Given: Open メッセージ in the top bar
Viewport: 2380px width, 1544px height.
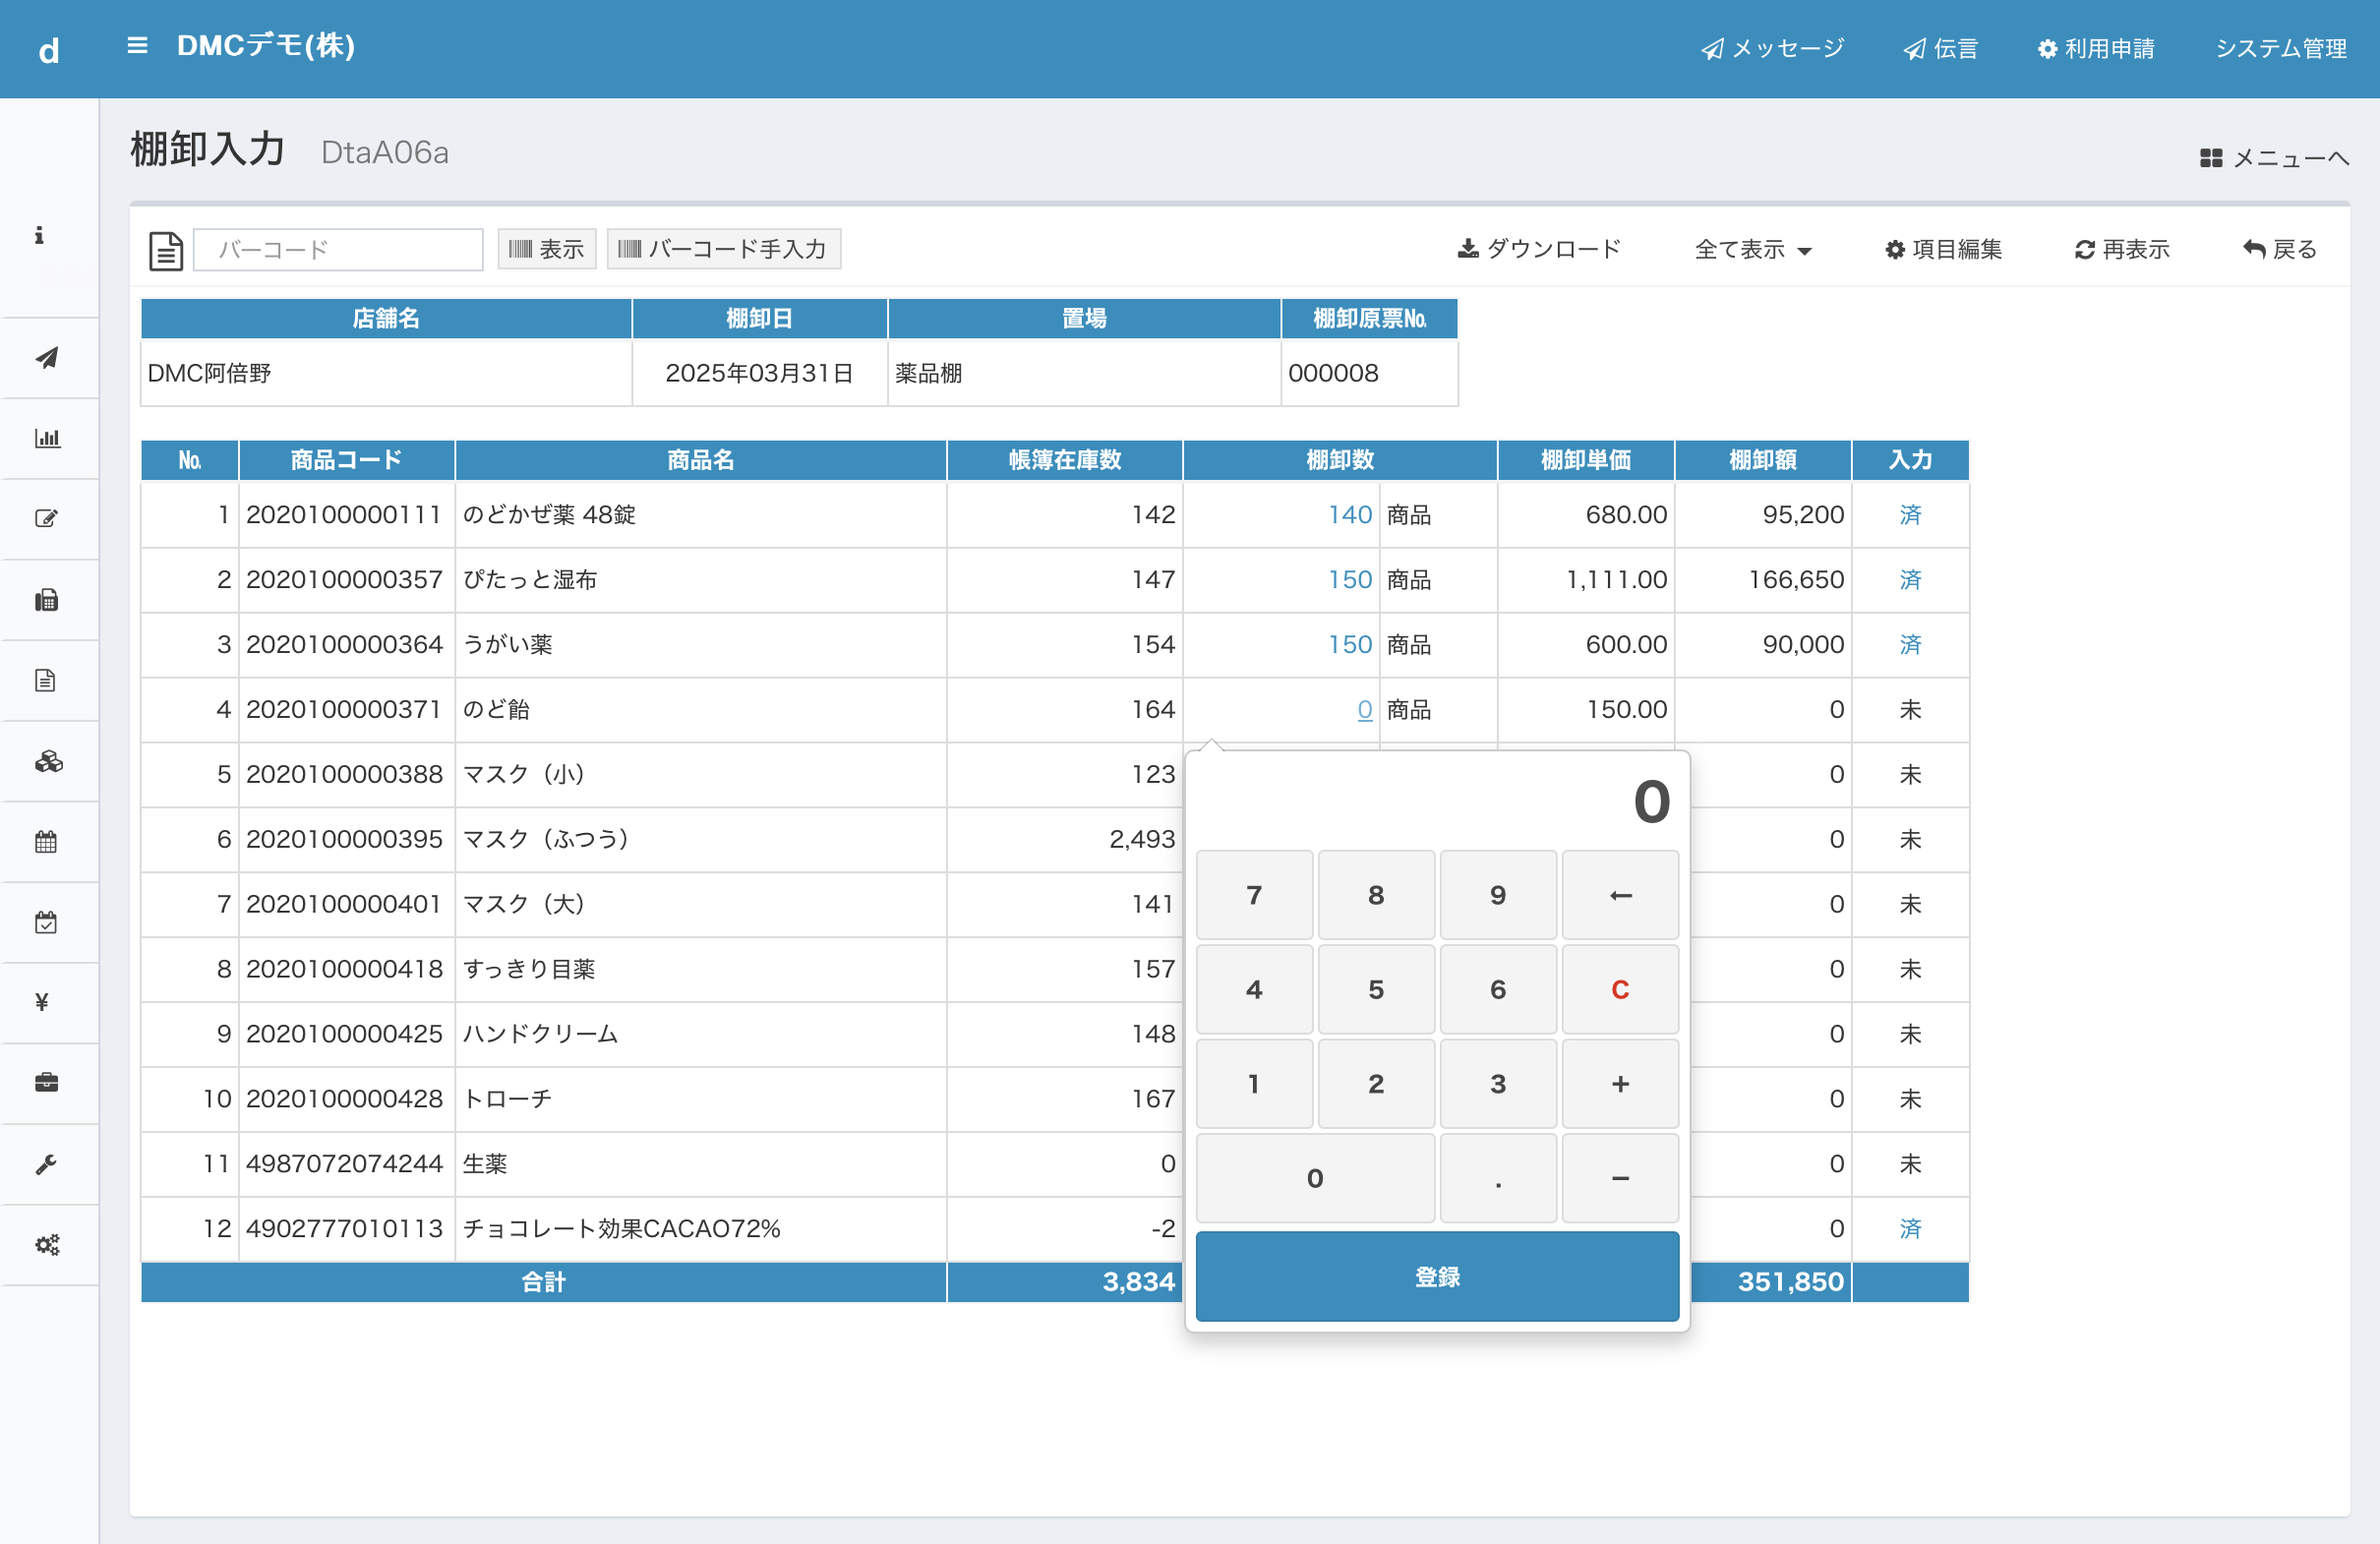Looking at the screenshot, I should (1772, 48).
